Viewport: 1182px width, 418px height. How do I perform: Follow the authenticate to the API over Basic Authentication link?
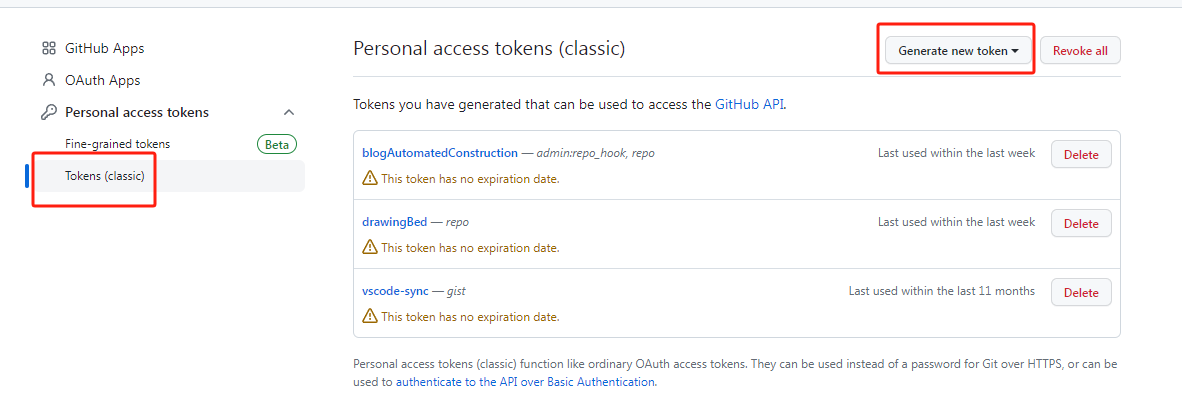(x=525, y=382)
